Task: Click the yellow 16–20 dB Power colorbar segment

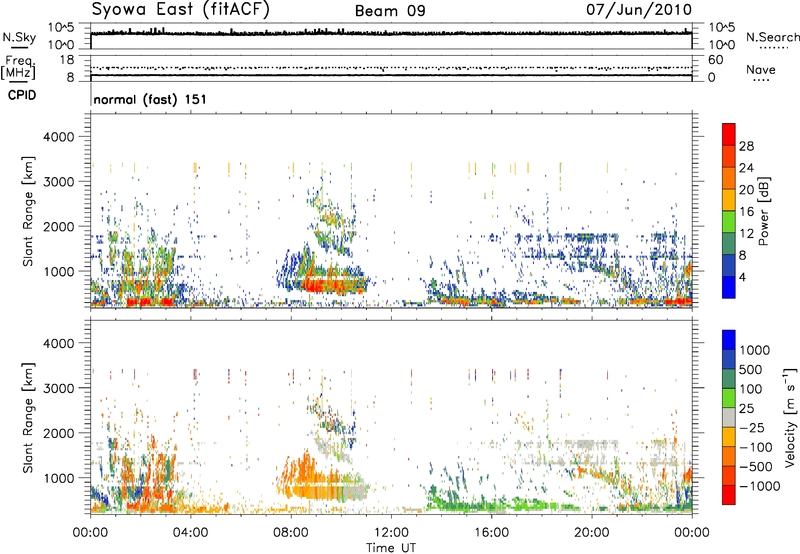Action: tap(729, 200)
